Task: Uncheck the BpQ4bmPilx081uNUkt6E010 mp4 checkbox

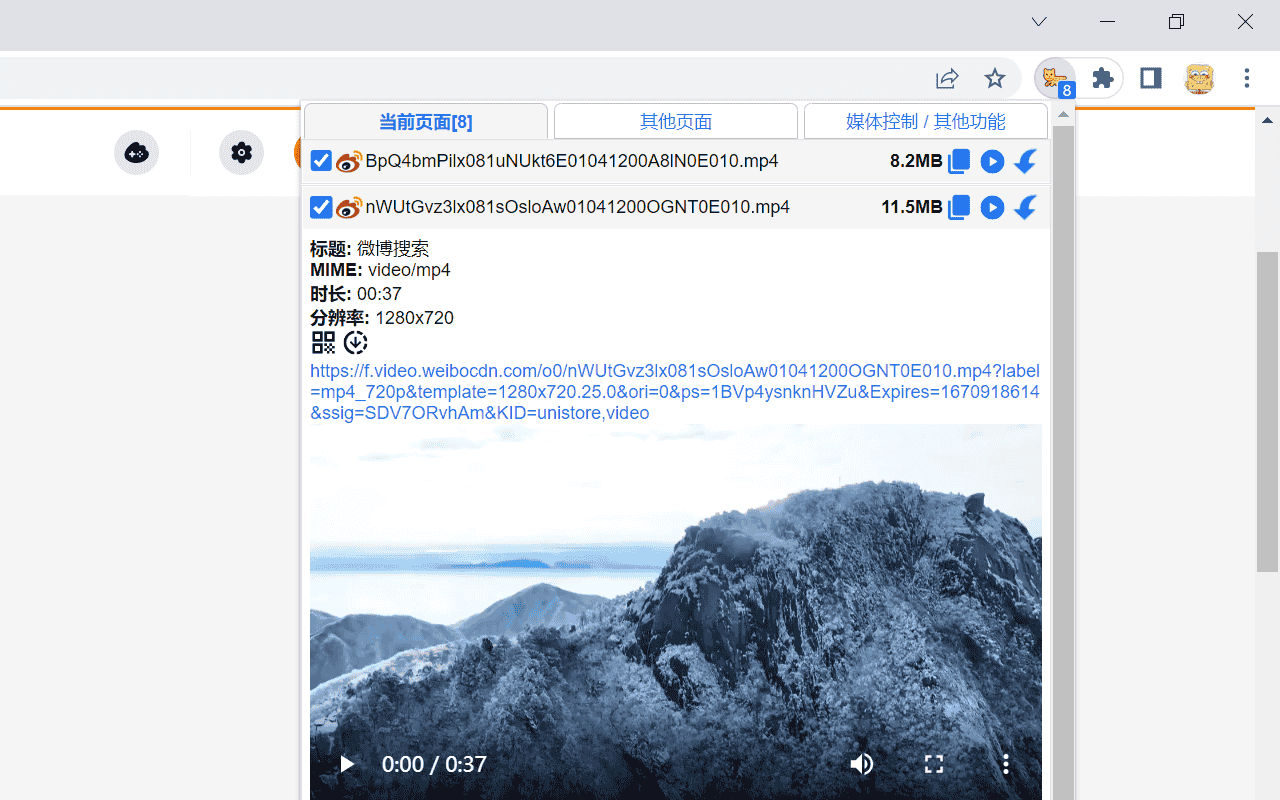Action: click(x=320, y=160)
